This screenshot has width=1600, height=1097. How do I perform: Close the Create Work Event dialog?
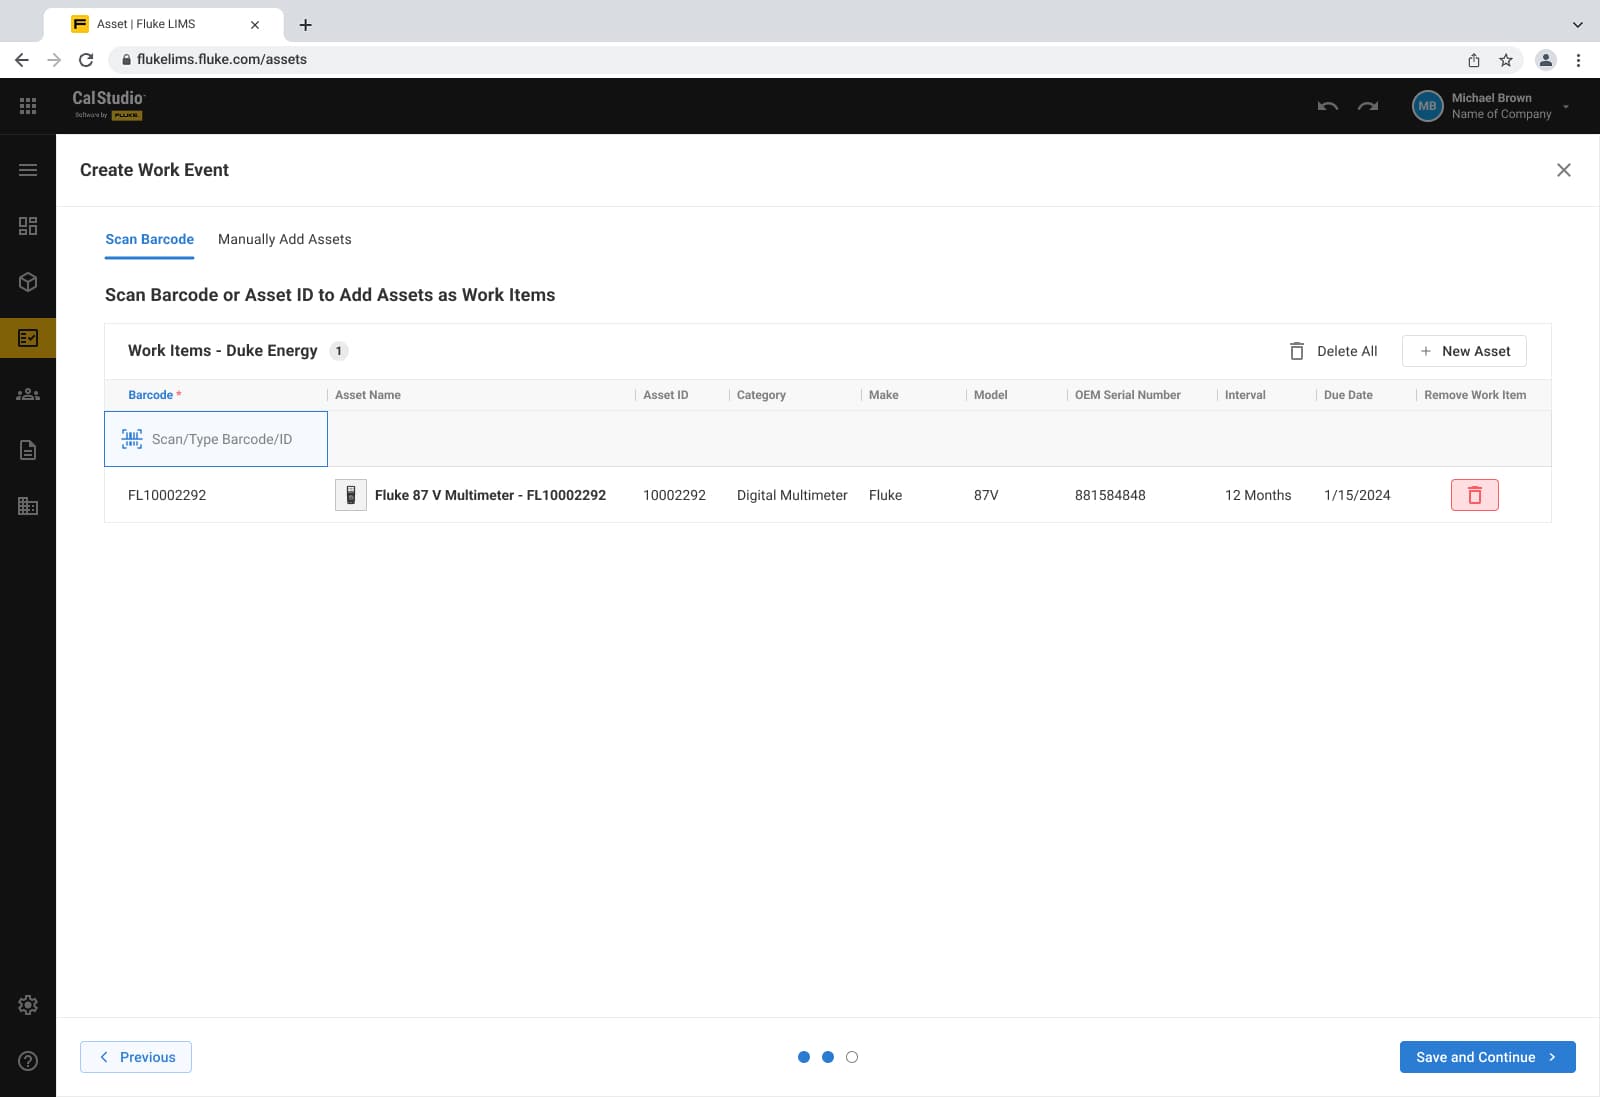click(x=1564, y=170)
